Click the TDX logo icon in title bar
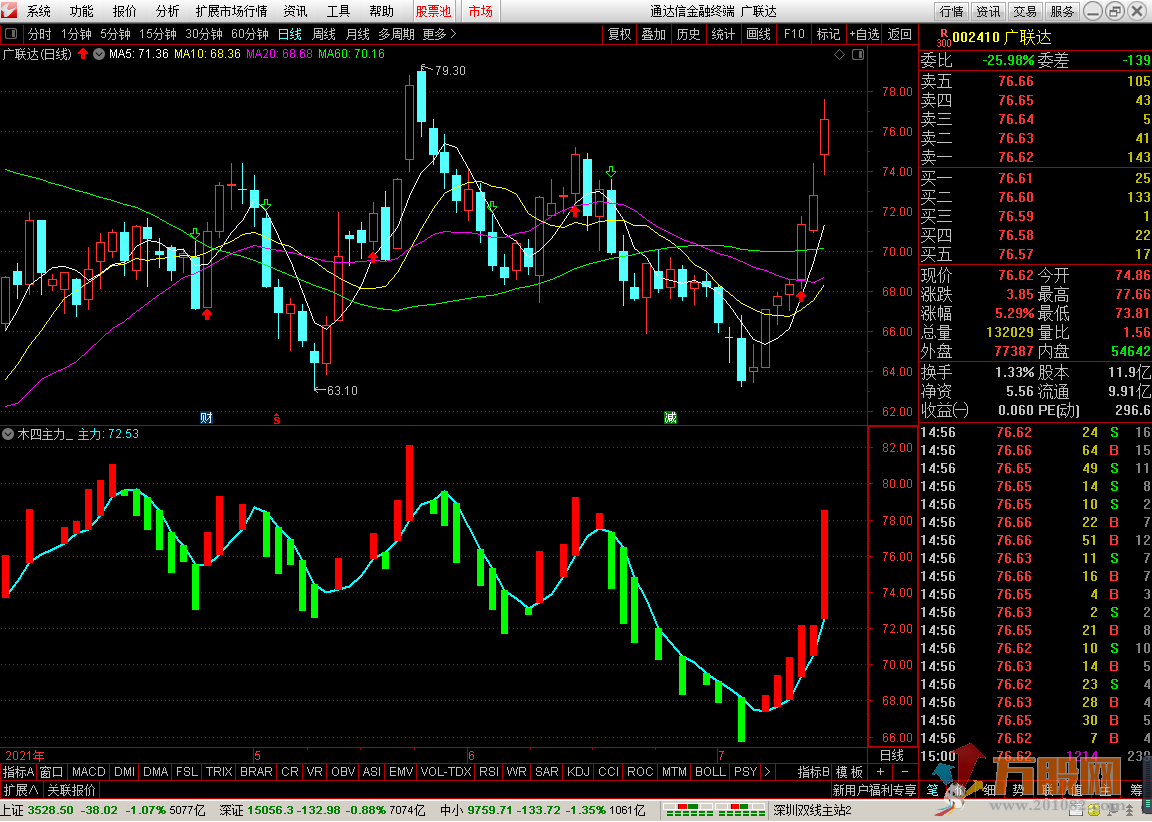 coord(11,12)
